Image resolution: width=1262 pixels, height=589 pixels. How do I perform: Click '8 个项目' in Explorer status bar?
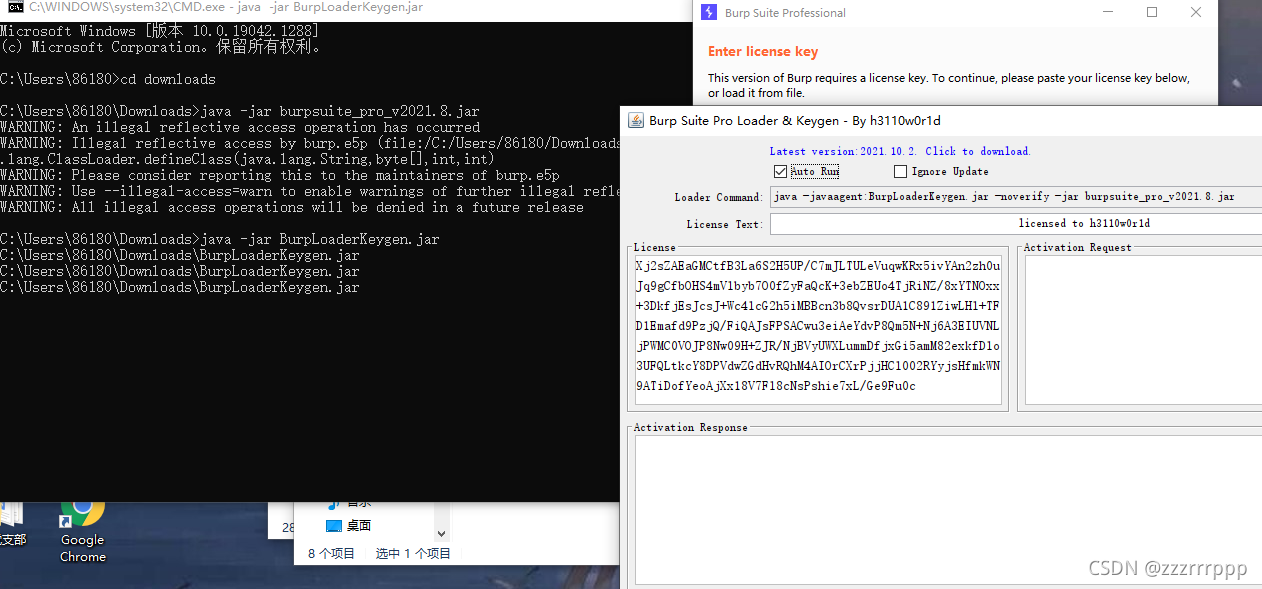[331, 553]
